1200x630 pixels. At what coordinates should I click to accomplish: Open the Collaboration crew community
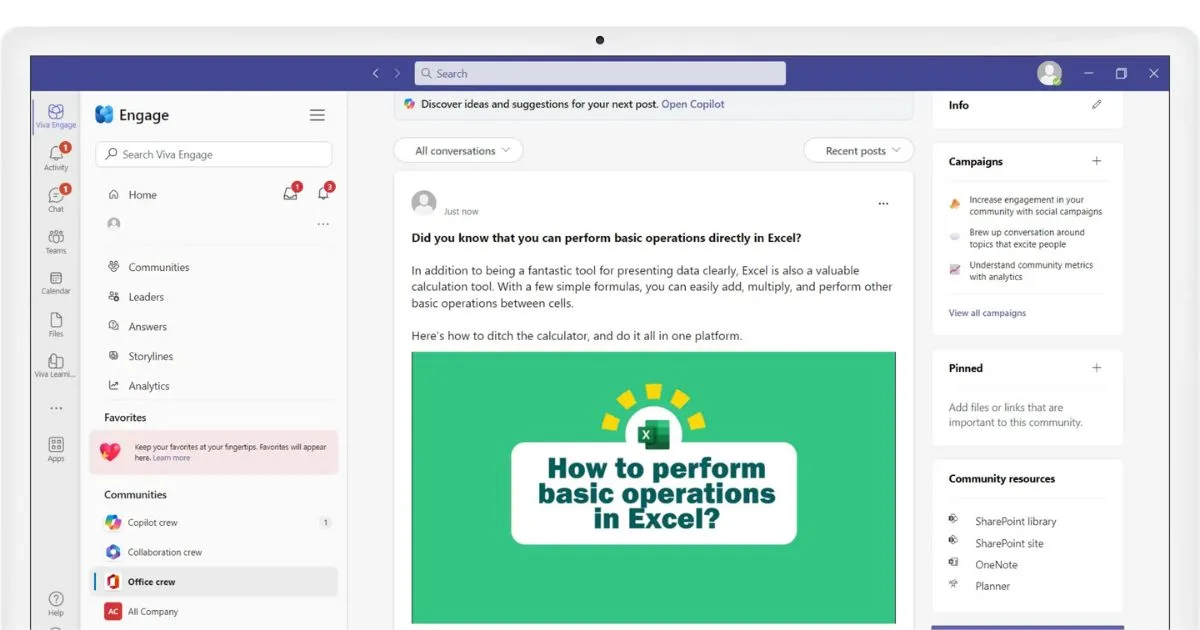pos(214,552)
